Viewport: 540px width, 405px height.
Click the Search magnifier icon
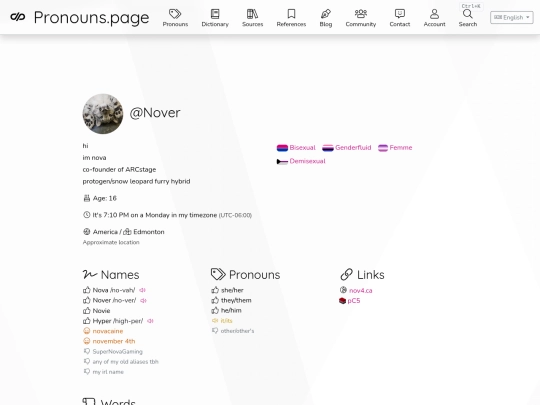point(468,14)
